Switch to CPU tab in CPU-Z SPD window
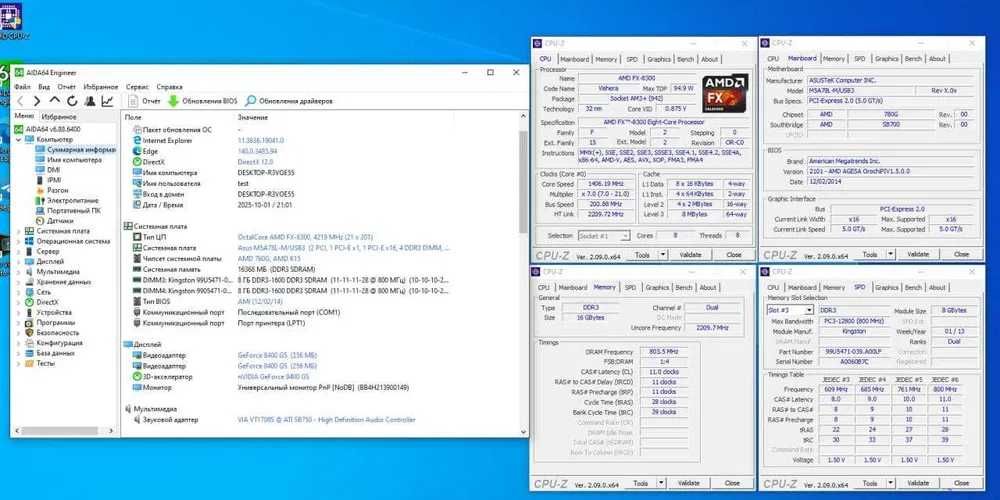Screen dimensions: 1000x500 tap(773, 288)
